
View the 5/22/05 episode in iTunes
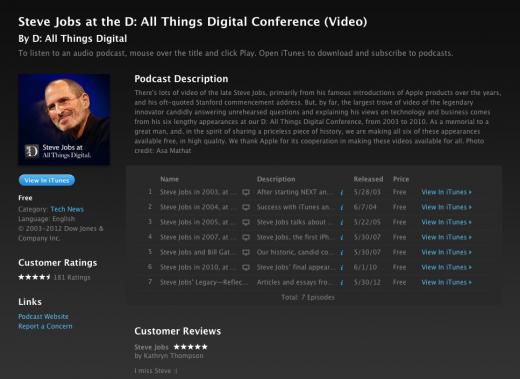point(446,222)
